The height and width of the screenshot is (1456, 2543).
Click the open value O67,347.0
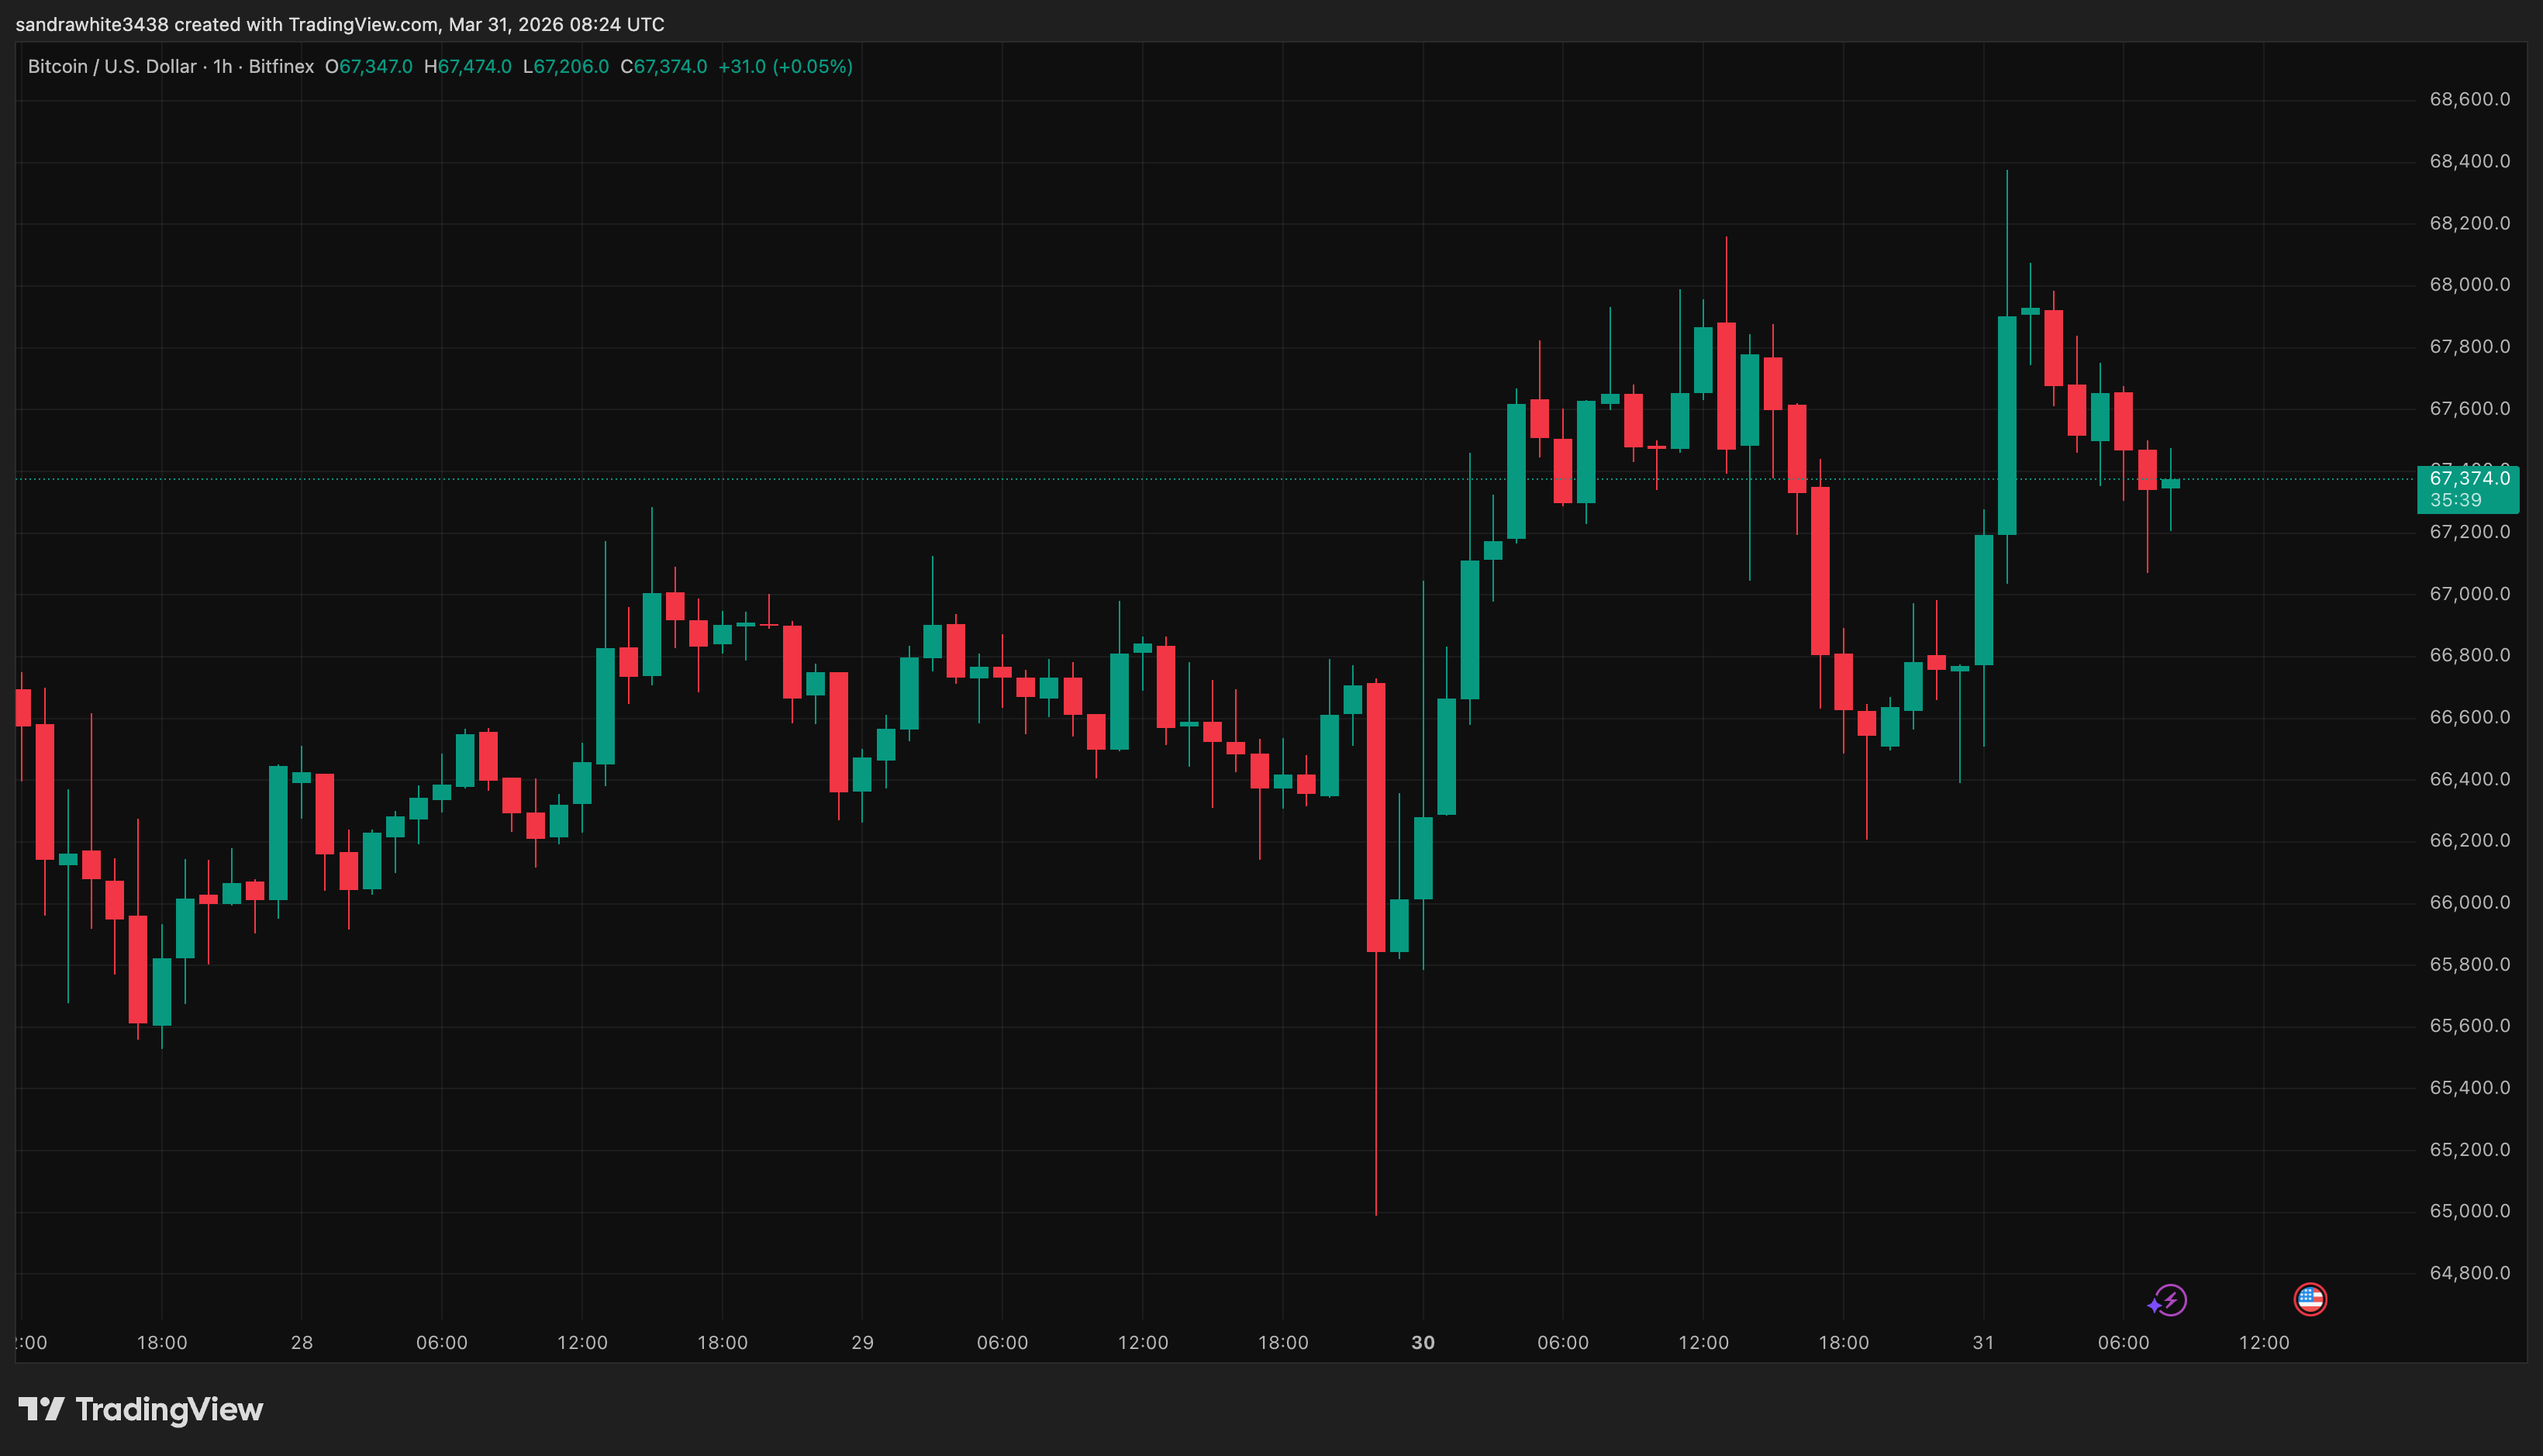point(368,67)
